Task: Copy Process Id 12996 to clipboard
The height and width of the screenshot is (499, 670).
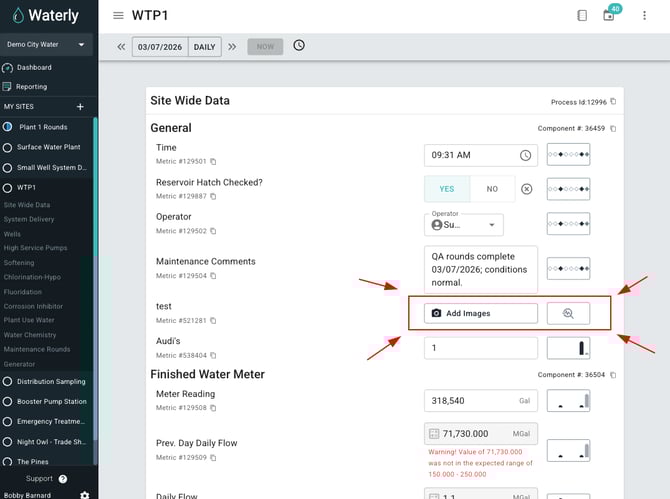Action: [x=614, y=102]
